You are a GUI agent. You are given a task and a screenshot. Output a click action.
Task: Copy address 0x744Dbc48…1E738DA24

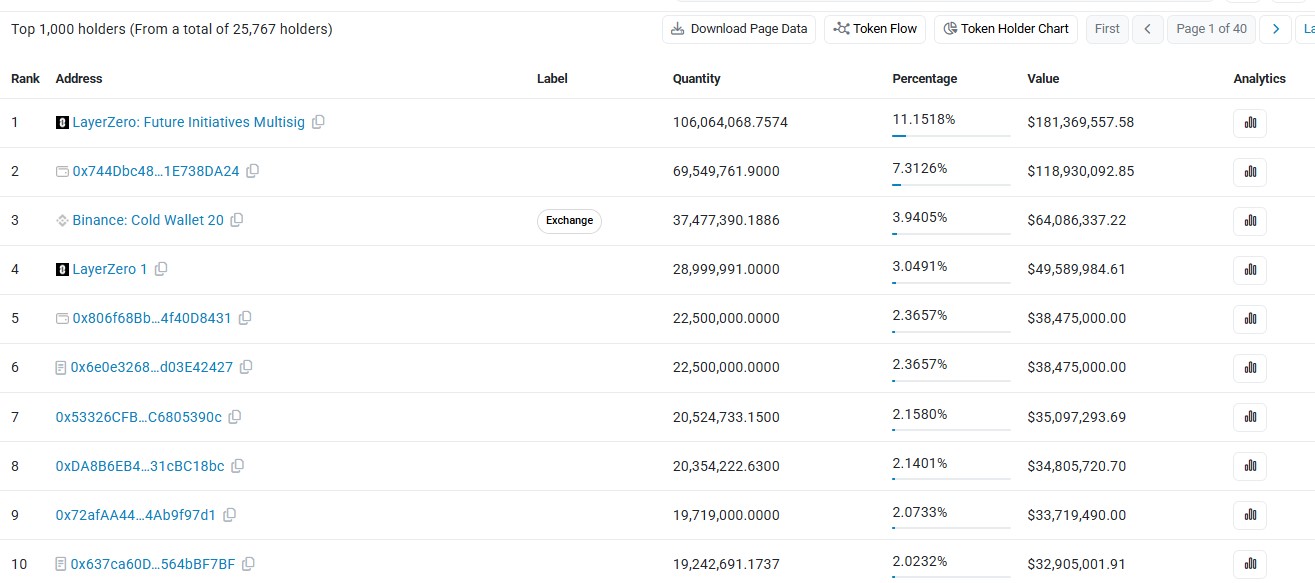click(x=252, y=171)
